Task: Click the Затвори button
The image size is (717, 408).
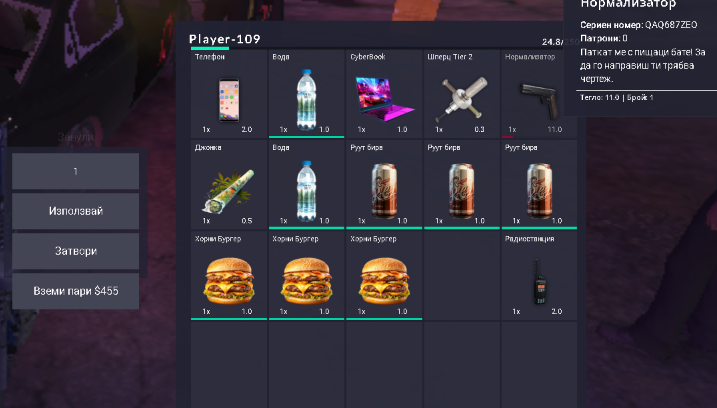Action: point(75,251)
